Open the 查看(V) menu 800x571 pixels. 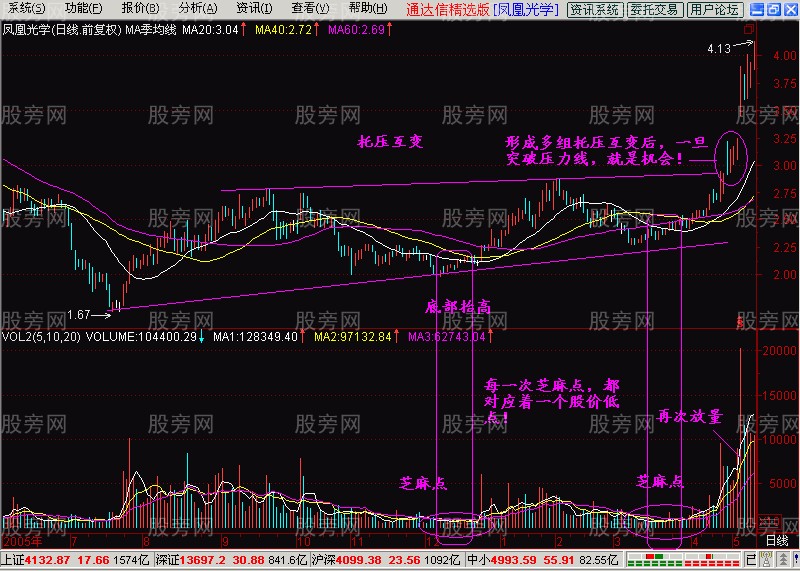[310, 9]
